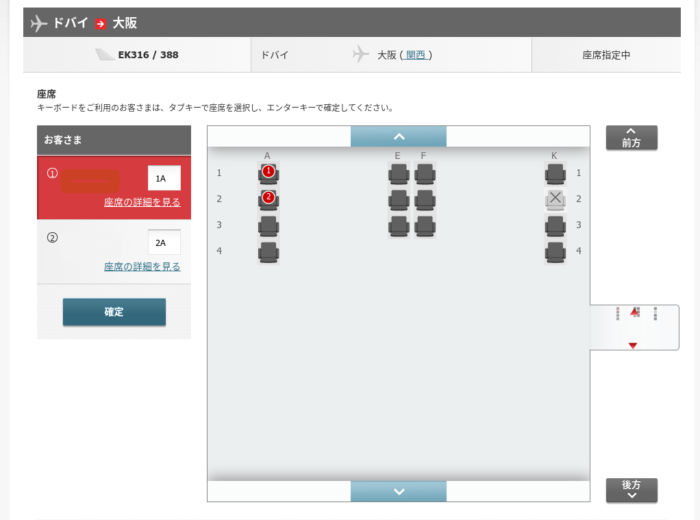
Task: Select seat 2F in the center block
Action: pyautogui.click(x=425, y=200)
